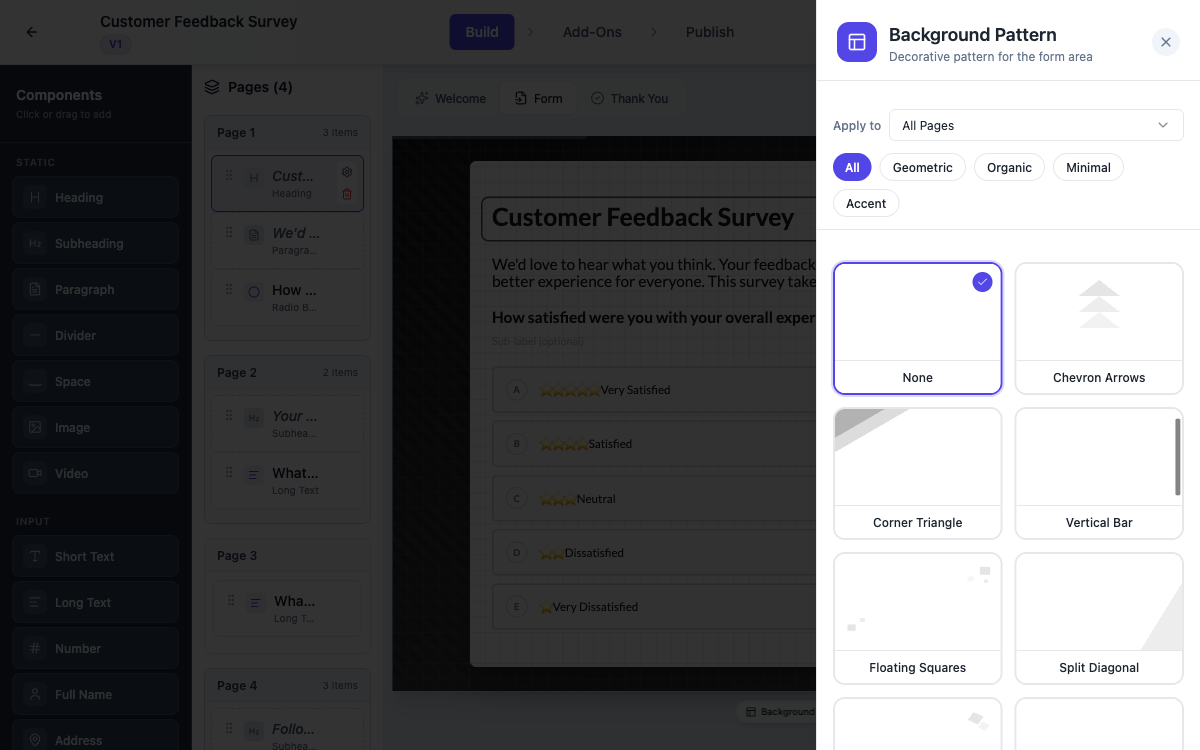Add an Image component
The image size is (1200, 750).
(96, 428)
